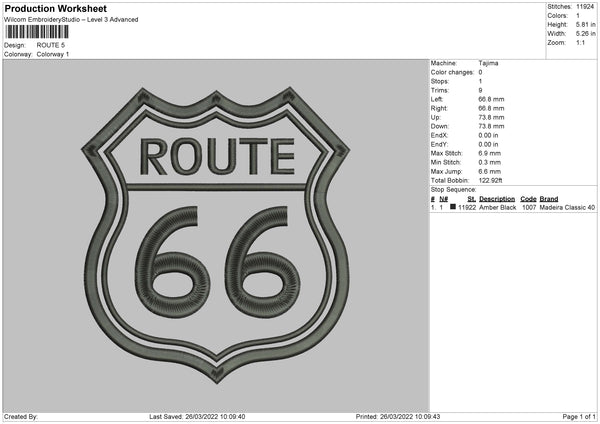The width and height of the screenshot is (600, 424).
Task: Click the Trims value '9'
Action: pos(480,90)
